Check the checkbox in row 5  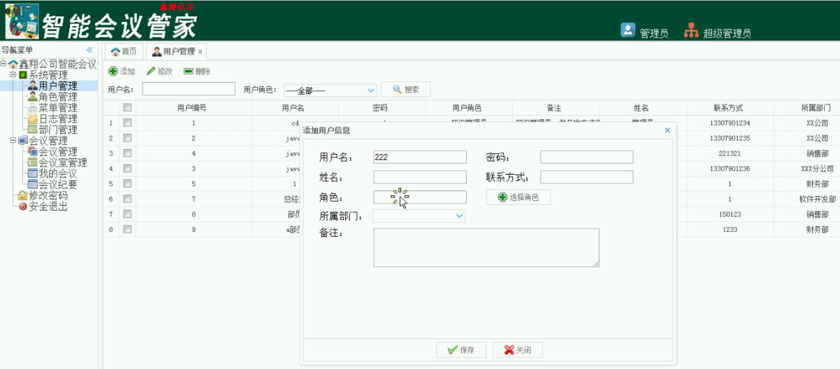[x=127, y=183]
